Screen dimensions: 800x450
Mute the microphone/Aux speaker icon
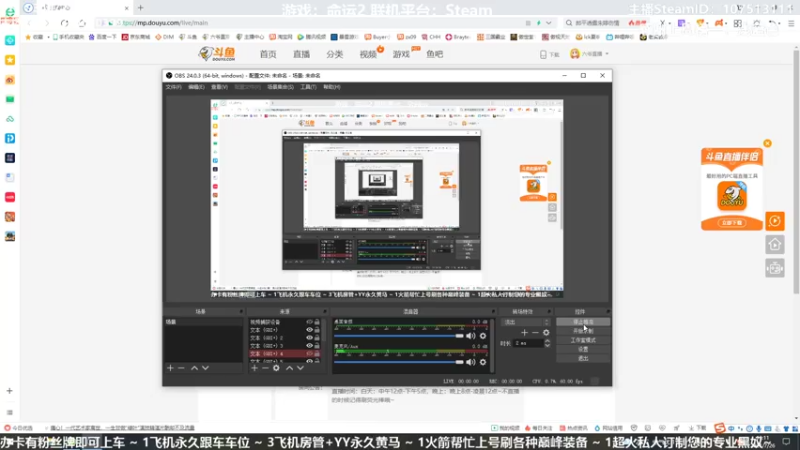470,362
